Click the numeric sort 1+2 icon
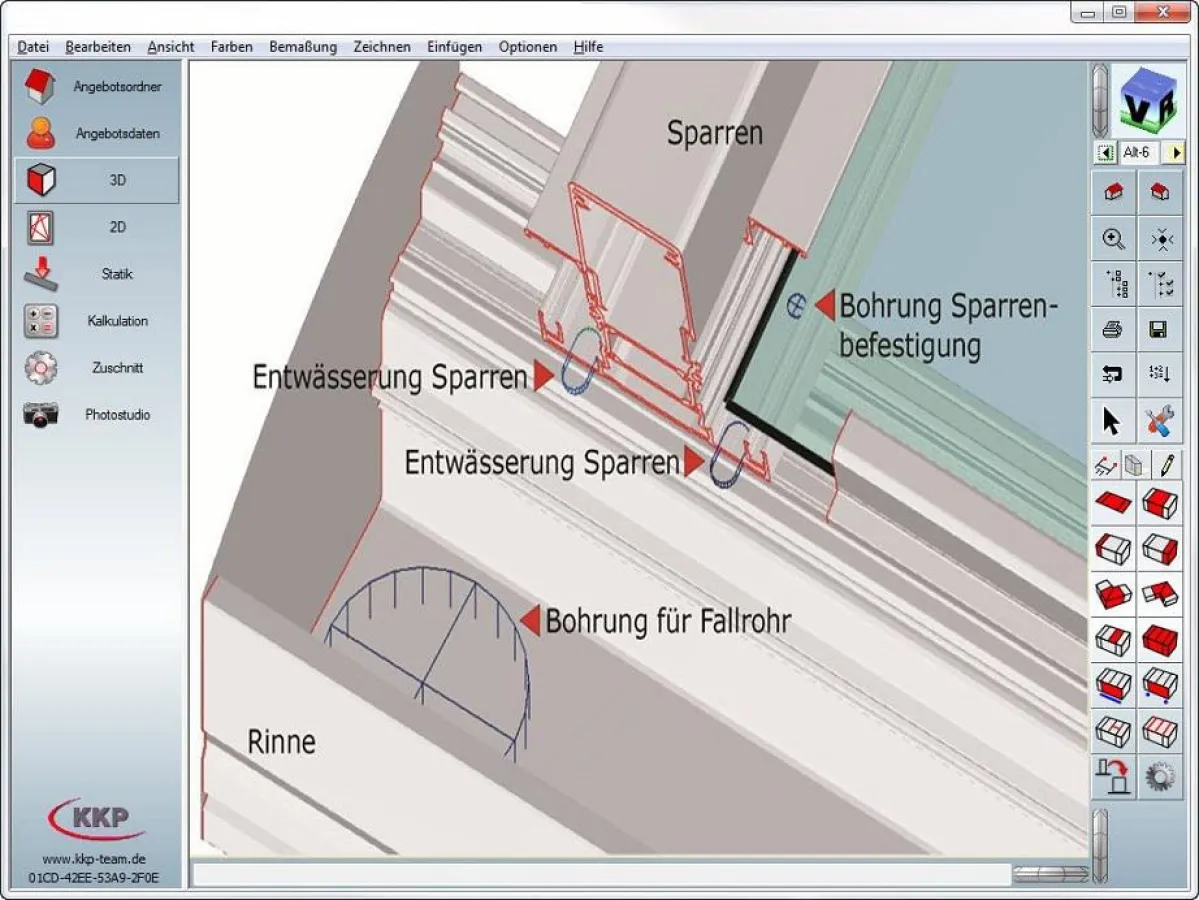 [1161, 375]
